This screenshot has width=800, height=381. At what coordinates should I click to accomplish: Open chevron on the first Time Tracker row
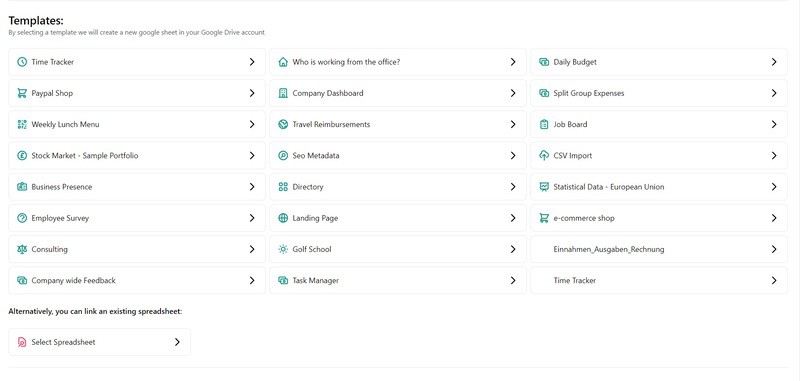252,62
